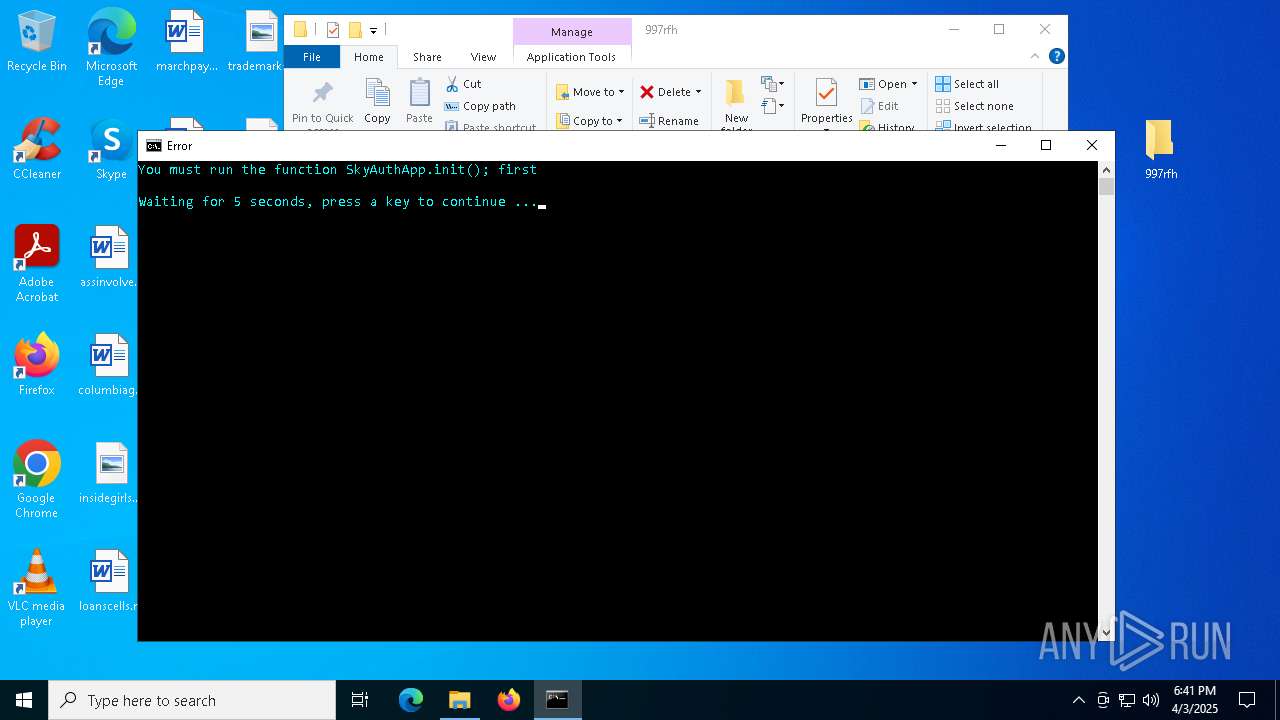Click the Paste icon in Explorer ribbon

click(x=419, y=102)
